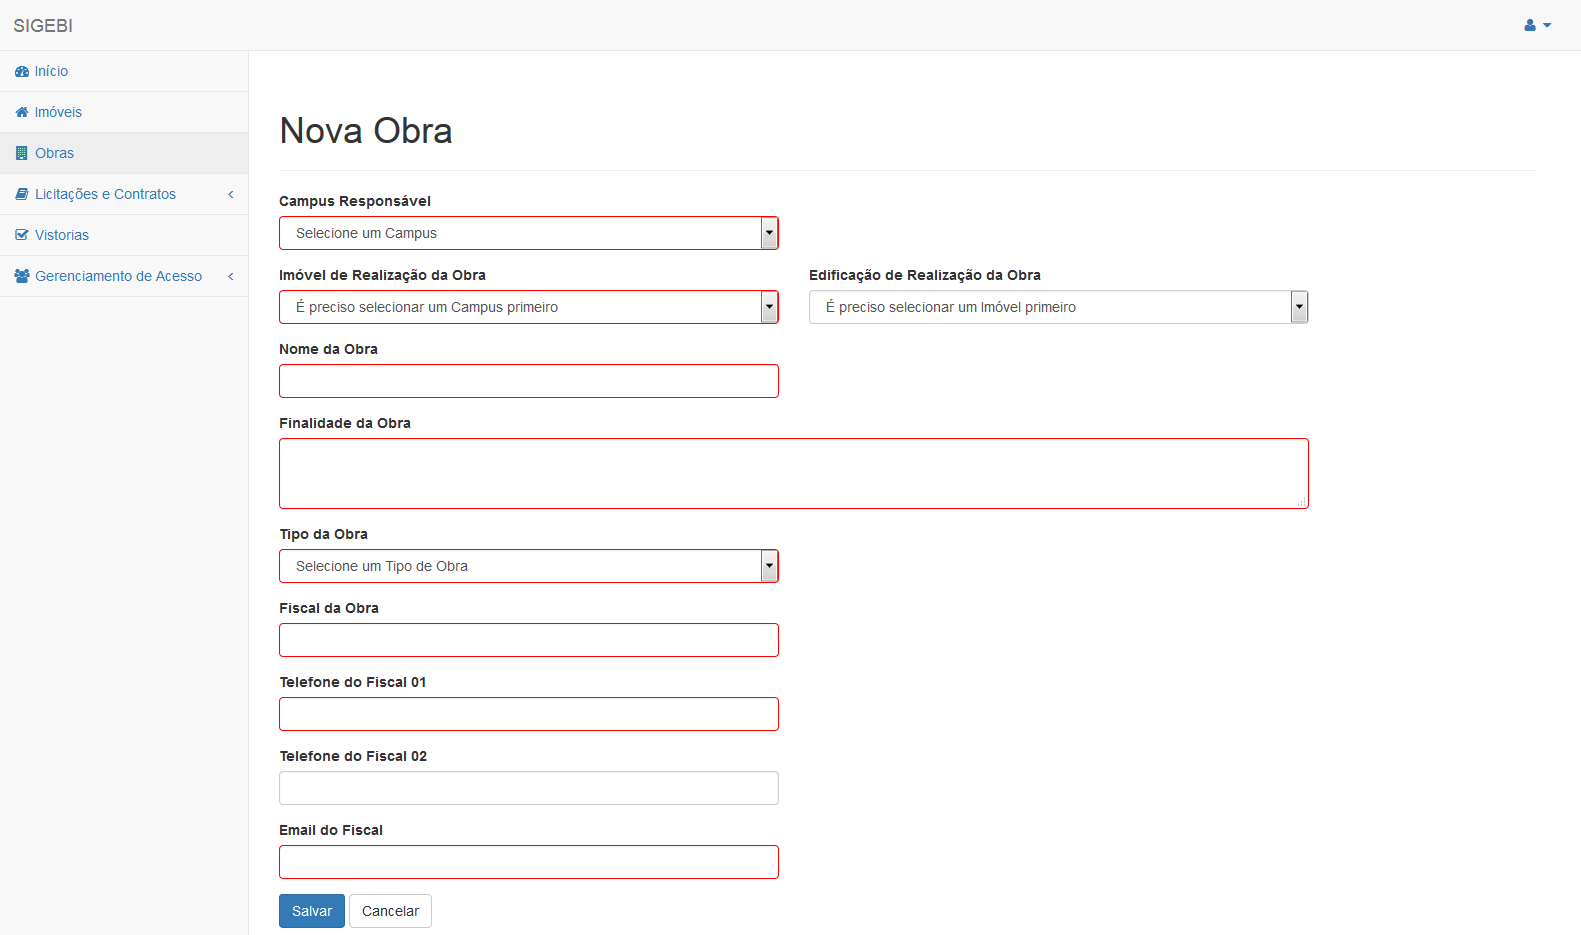
Task: Click the Tipo da Obra label
Action: [323, 534]
